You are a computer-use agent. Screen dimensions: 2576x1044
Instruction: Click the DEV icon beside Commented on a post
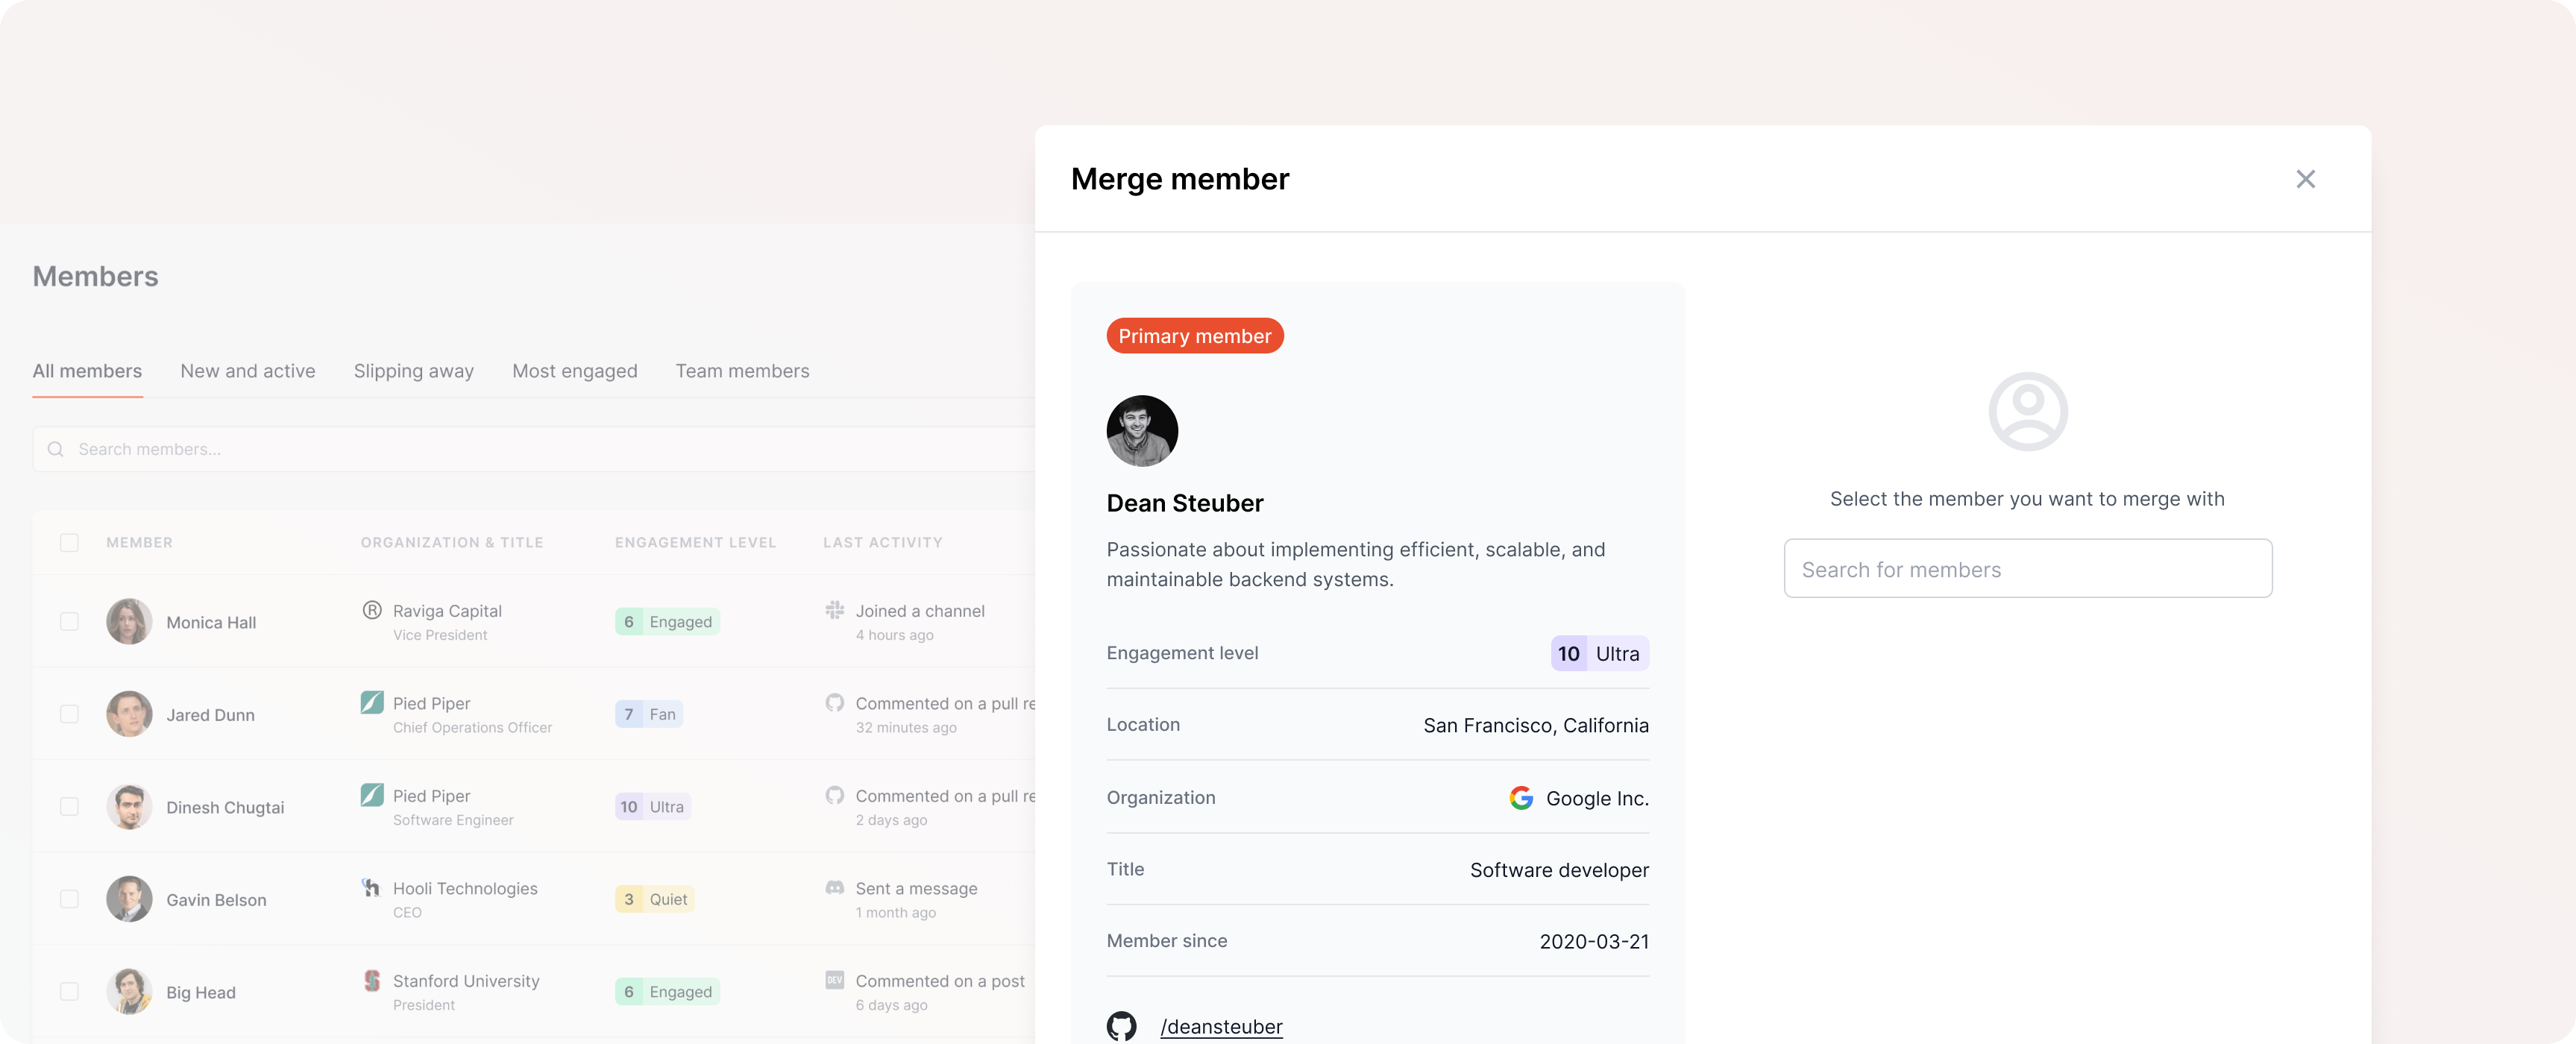click(835, 980)
